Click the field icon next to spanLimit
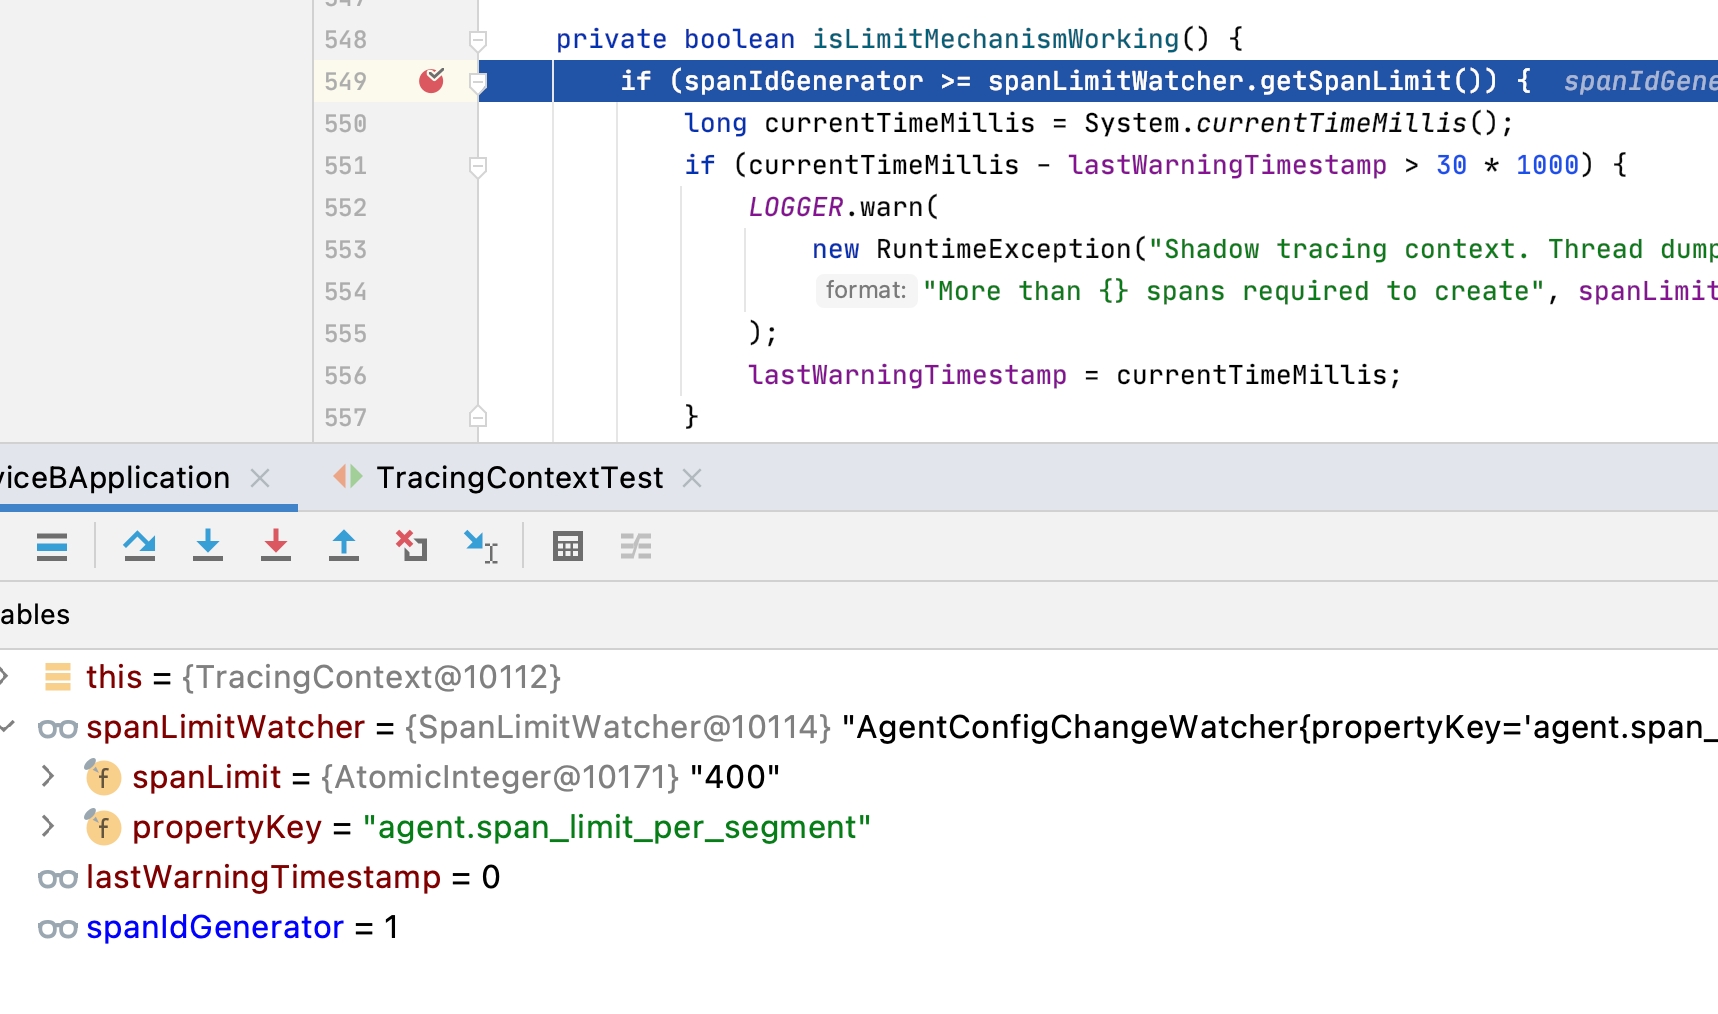1718x1014 pixels. [x=102, y=776]
